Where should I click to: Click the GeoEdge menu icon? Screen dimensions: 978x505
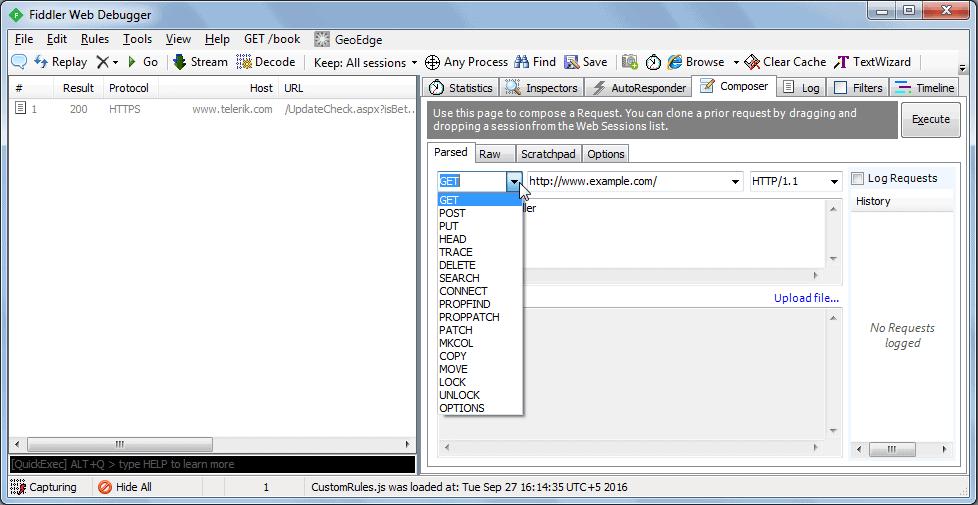[x=322, y=39]
